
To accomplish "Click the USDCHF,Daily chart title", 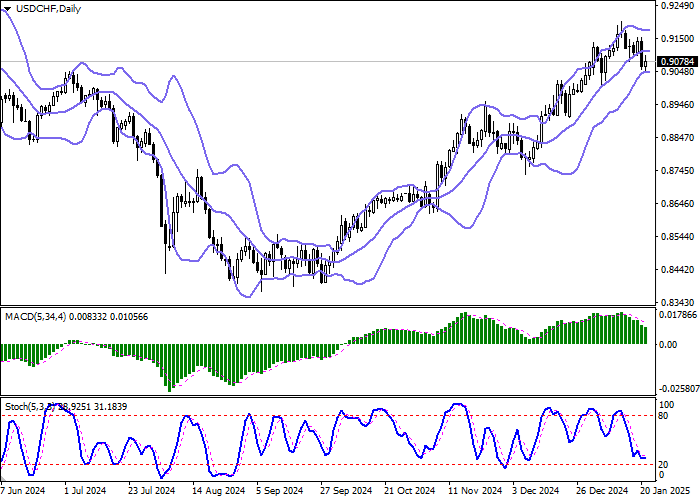I will (48, 9).
